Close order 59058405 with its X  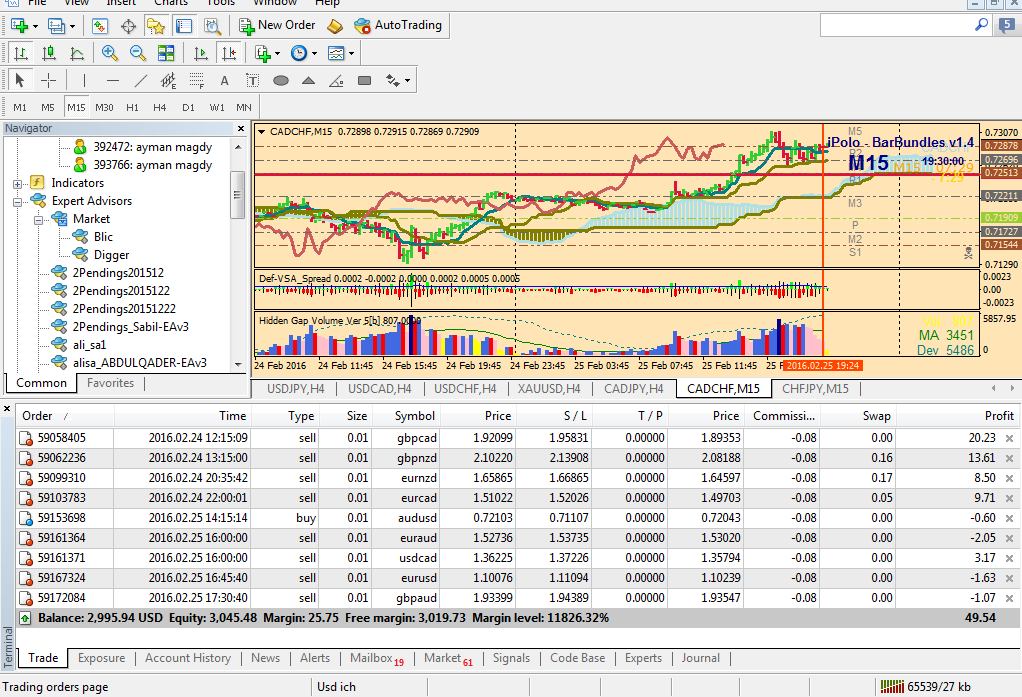click(1009, 438)
